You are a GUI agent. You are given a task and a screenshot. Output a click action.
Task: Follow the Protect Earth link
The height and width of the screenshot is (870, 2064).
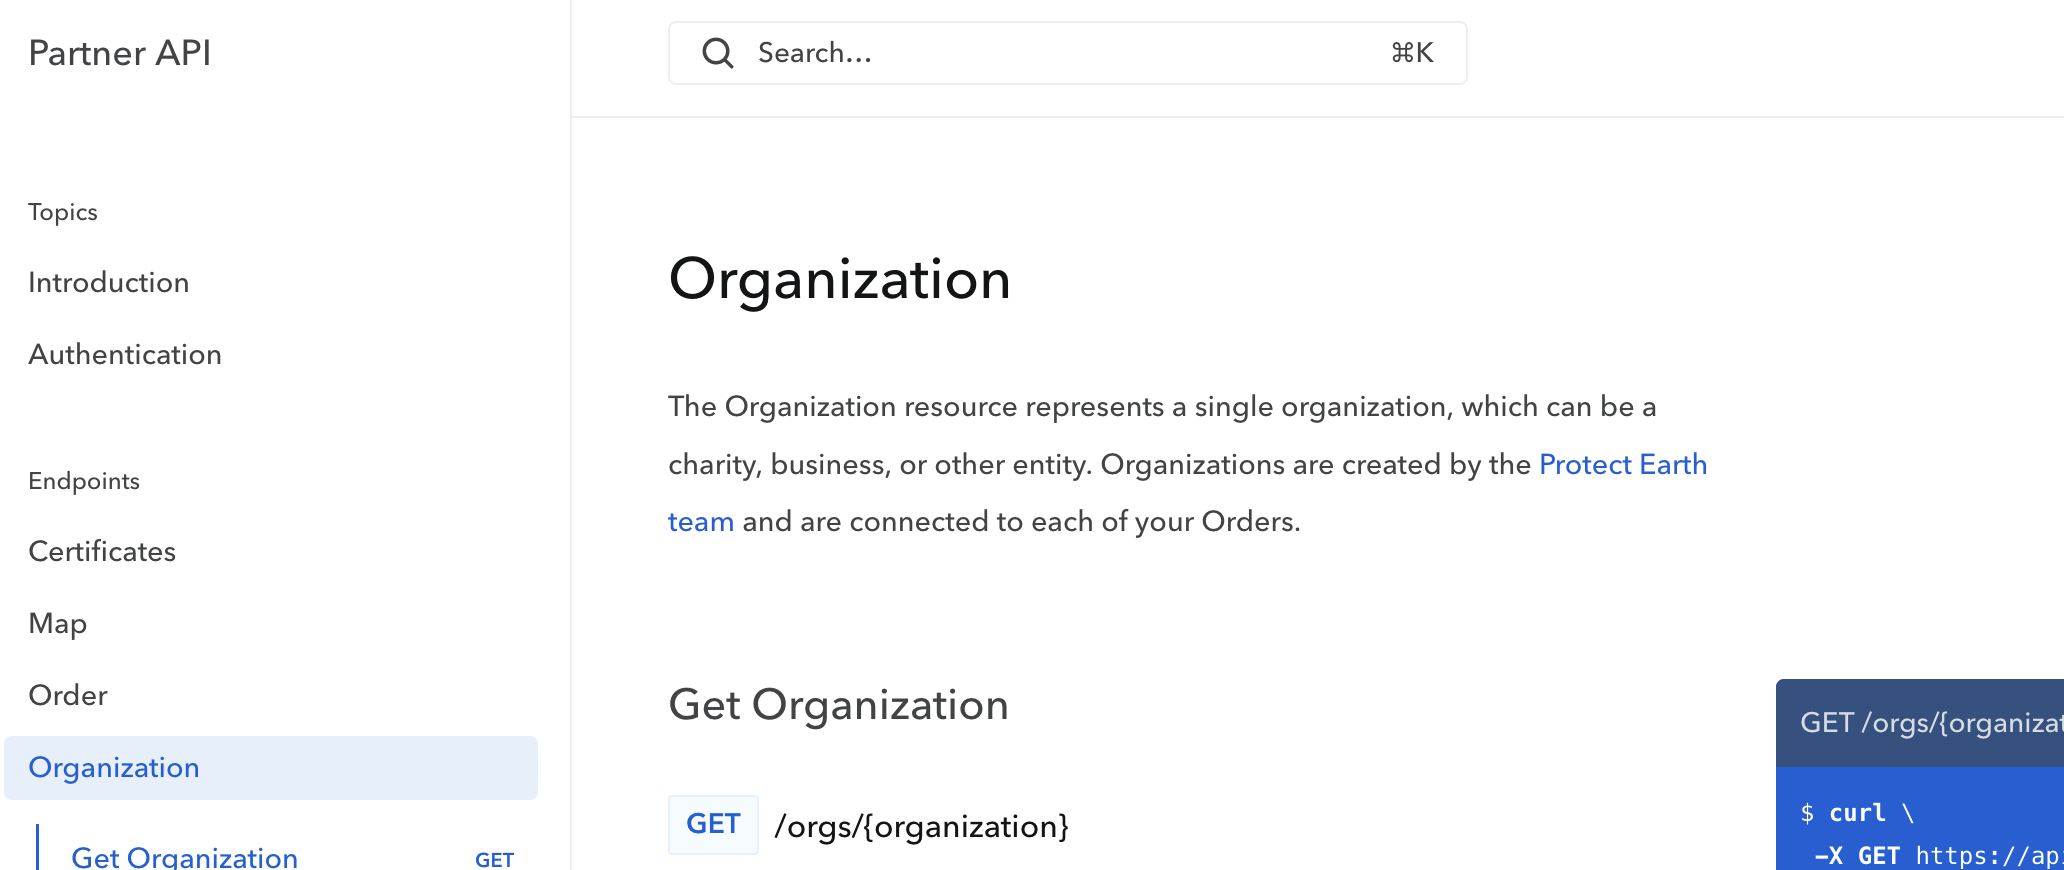pos(1622,465)
